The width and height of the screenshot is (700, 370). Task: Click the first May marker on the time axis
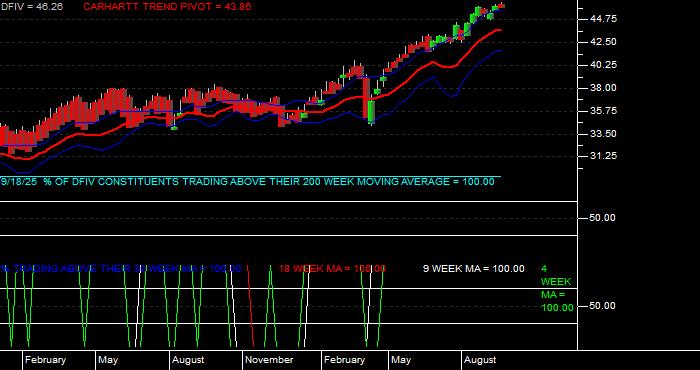108,360
